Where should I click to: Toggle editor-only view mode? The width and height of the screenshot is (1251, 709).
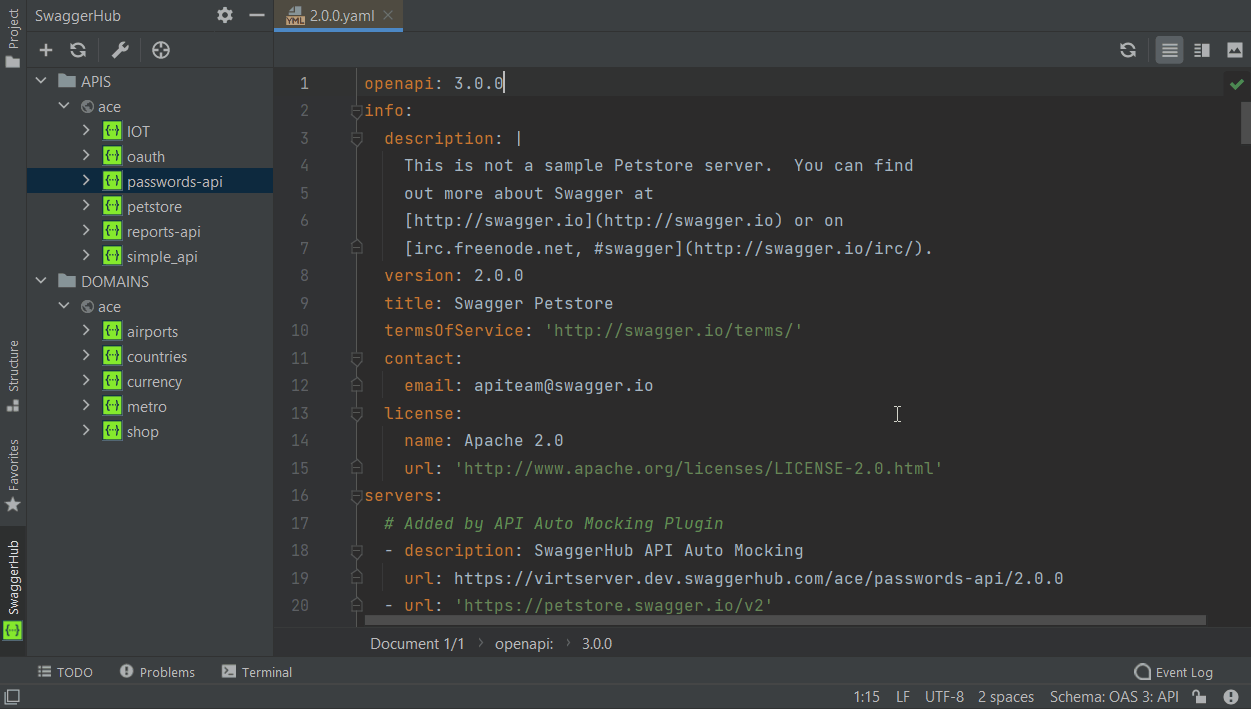coord(1169,49)
